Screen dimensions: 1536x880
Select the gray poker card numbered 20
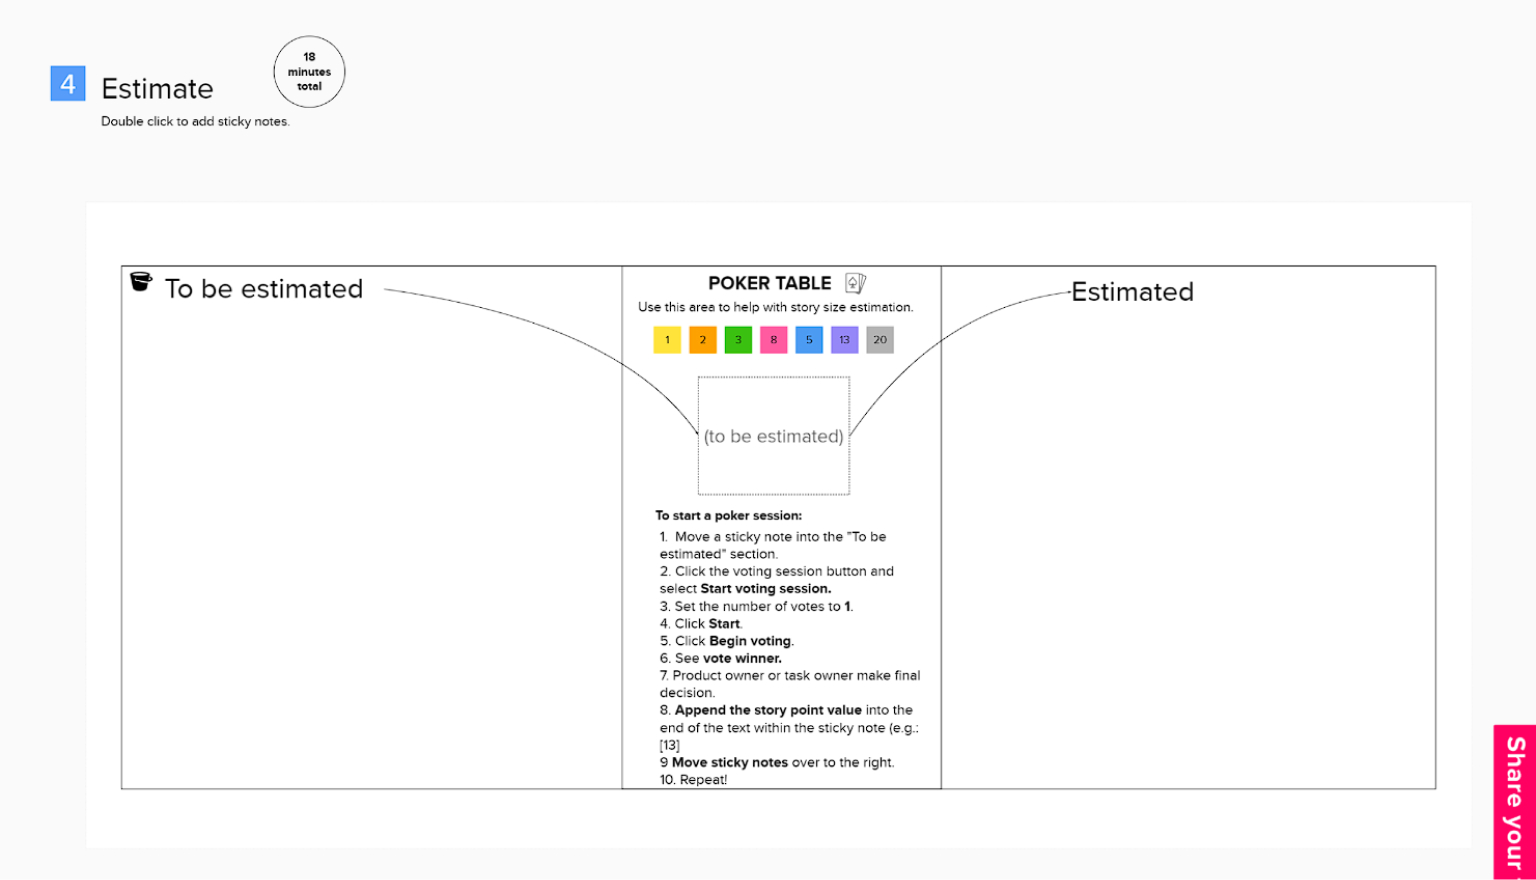(x=880, y=340)
